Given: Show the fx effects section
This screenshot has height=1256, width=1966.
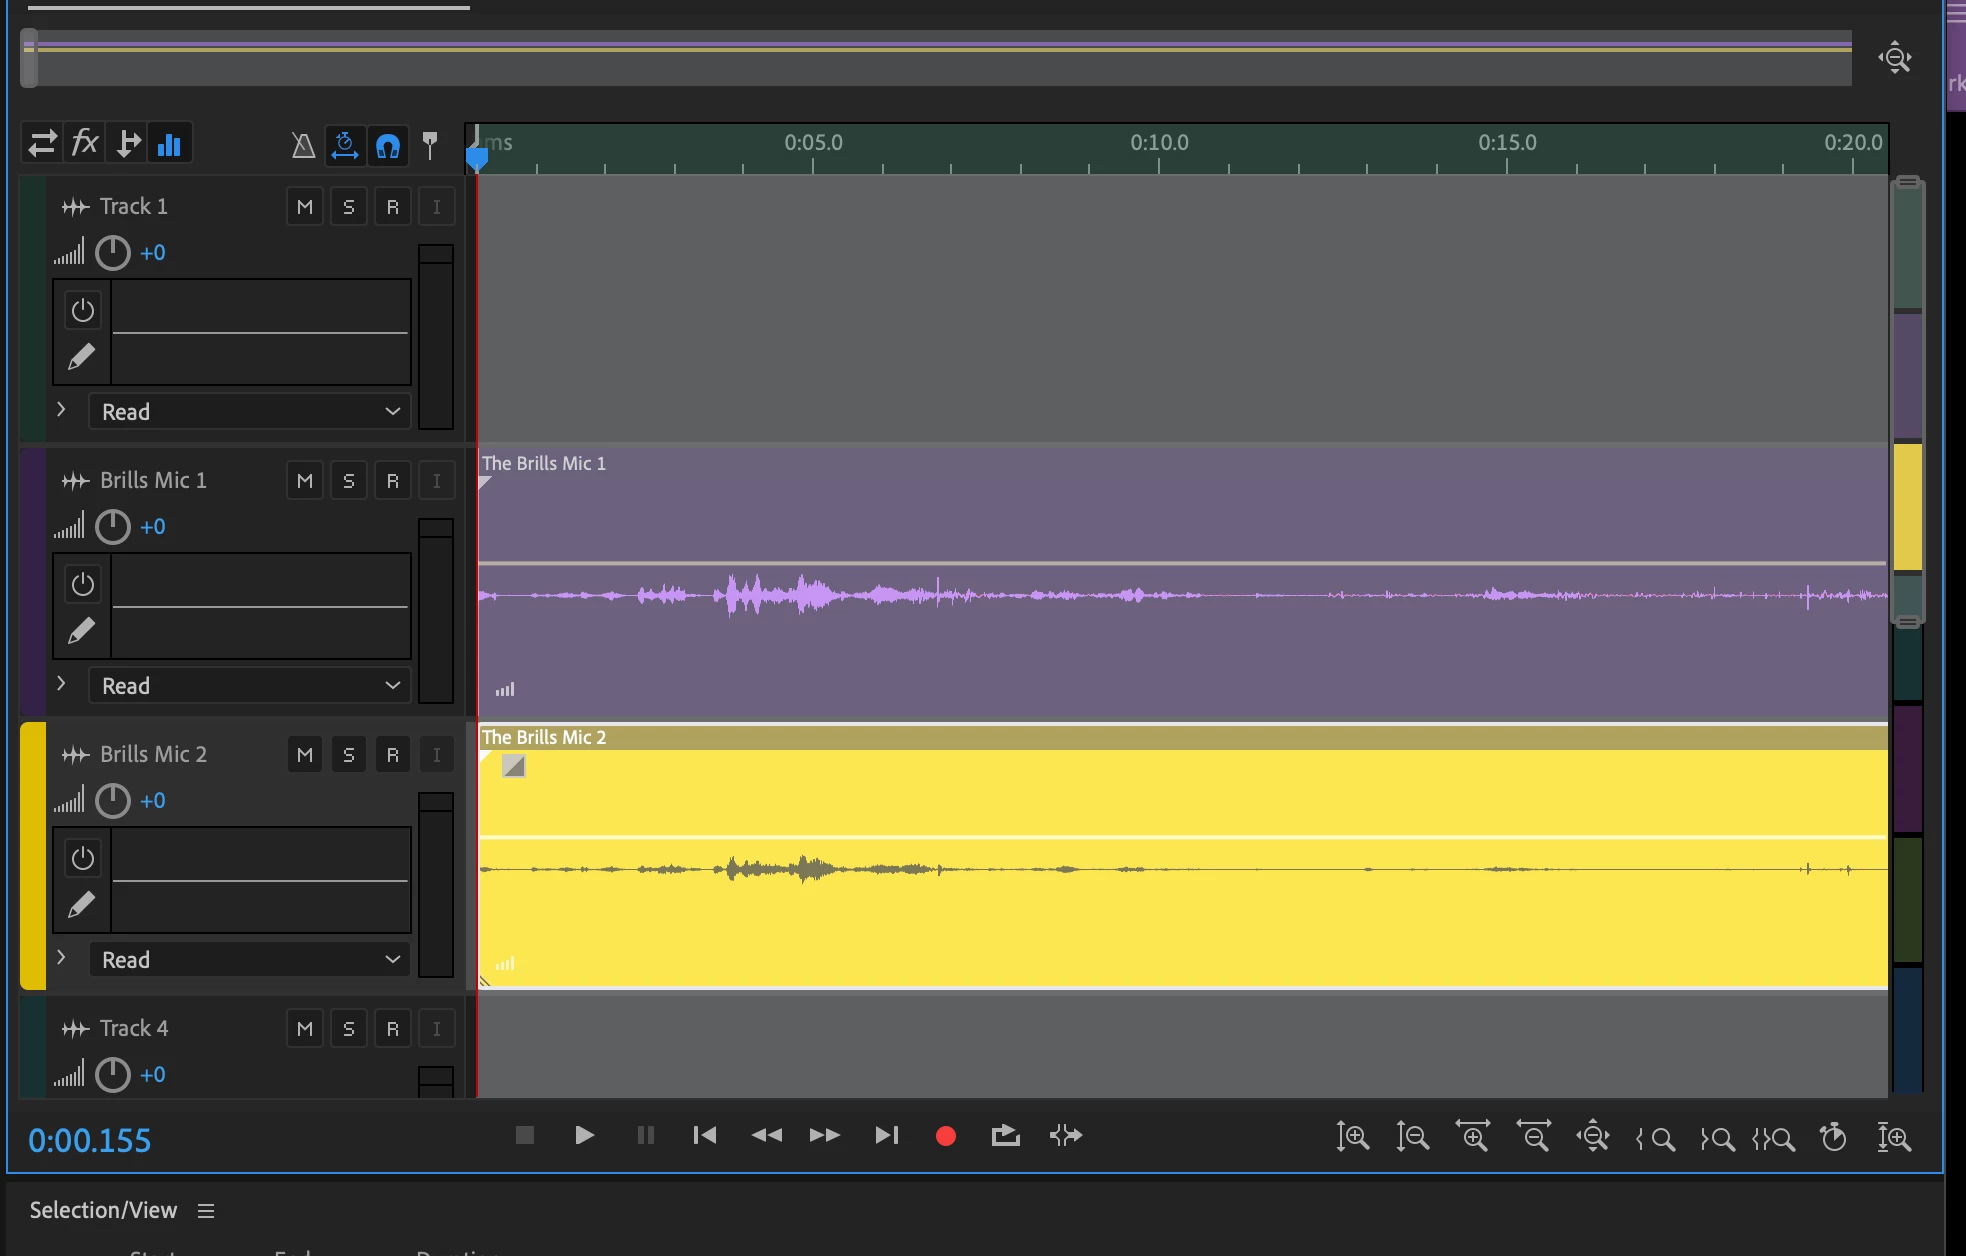Looking at the screenshot, I should click(x=85, y=144).
